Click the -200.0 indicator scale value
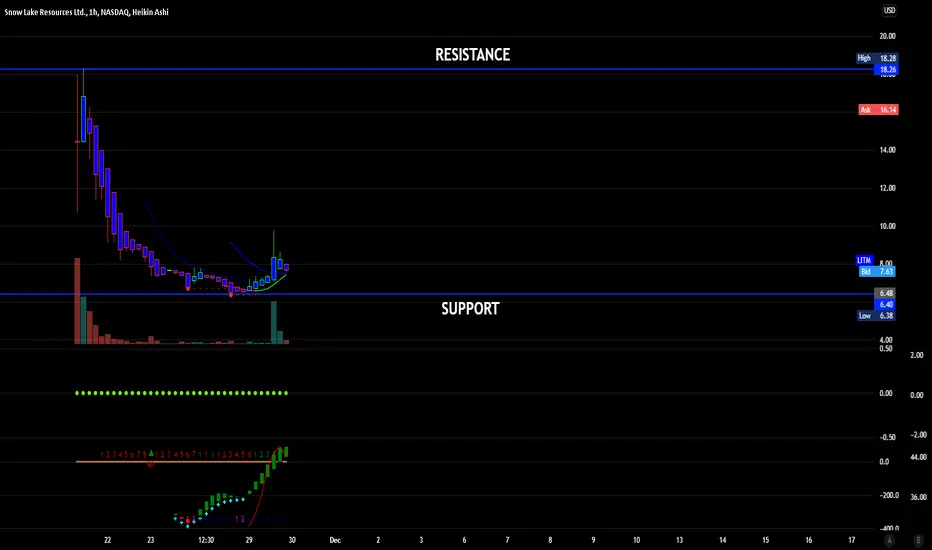The height and width of the screenshot is (550, 932). pos(889,495)
